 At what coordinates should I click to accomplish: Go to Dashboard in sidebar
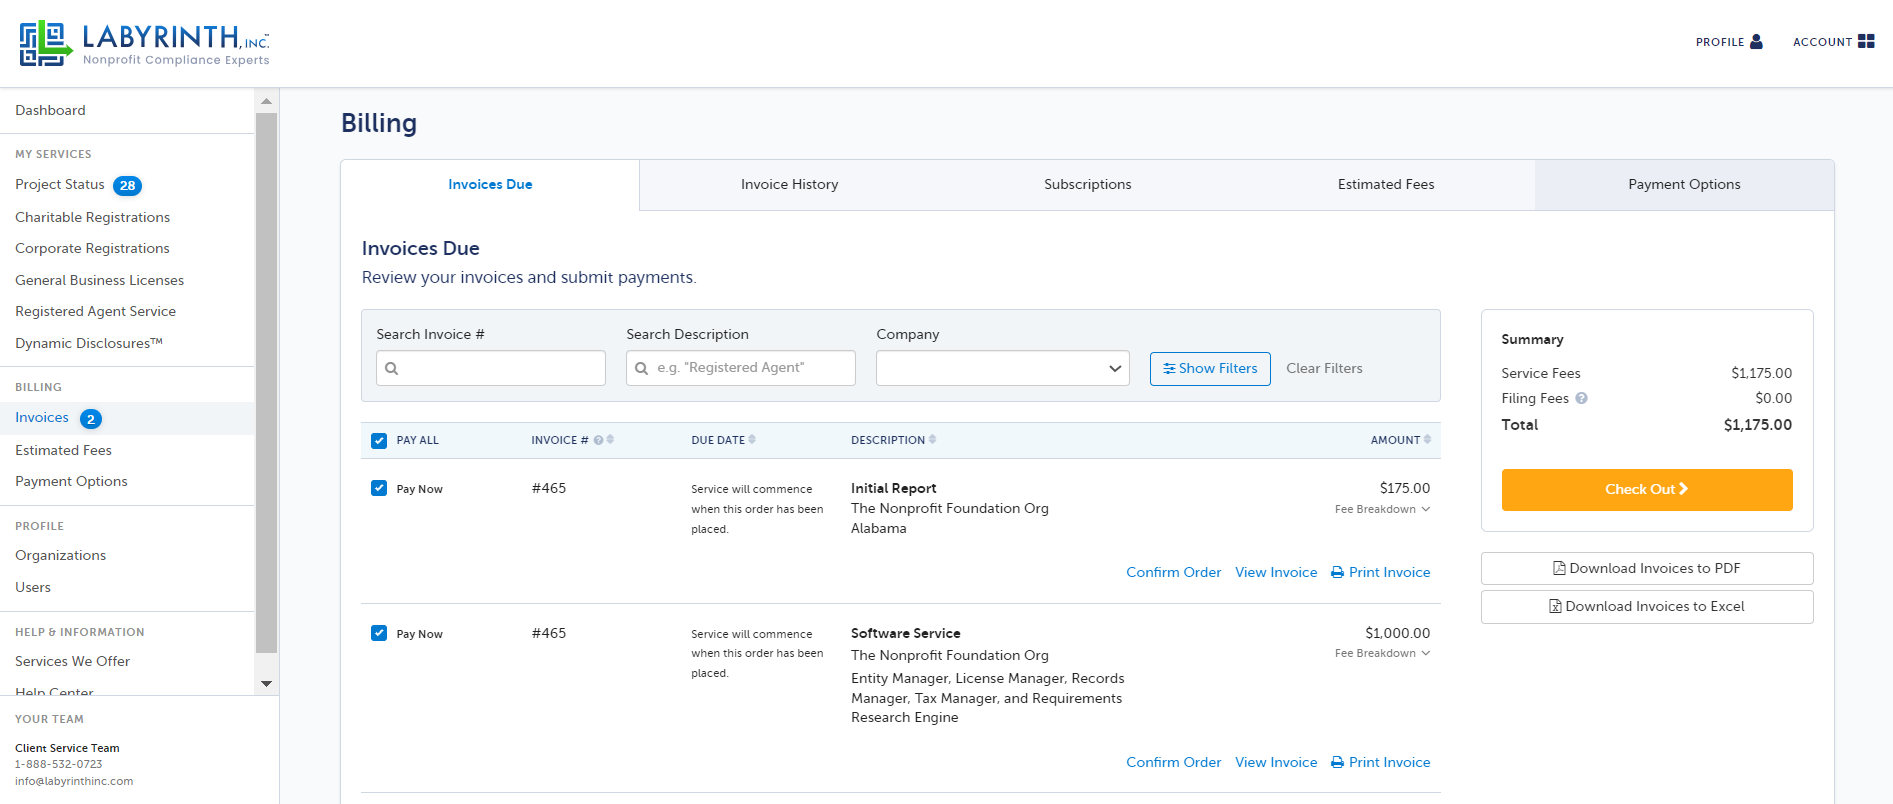coord(50,110)
